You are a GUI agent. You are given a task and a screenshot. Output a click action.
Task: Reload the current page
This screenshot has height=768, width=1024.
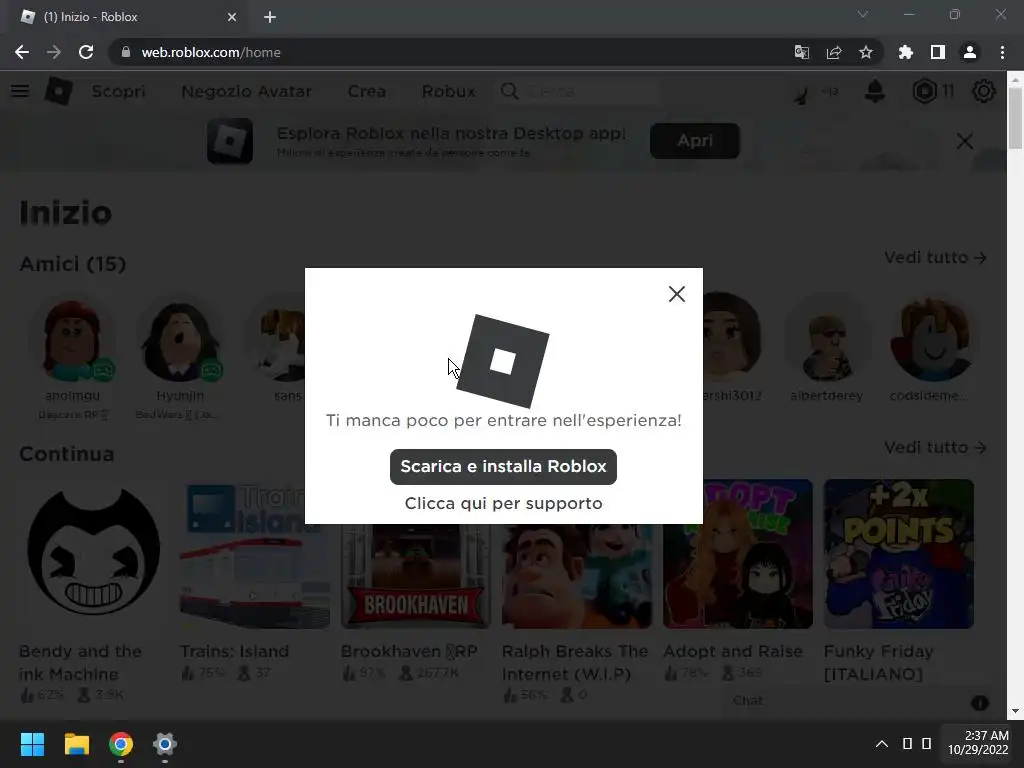tap(86, 52)
